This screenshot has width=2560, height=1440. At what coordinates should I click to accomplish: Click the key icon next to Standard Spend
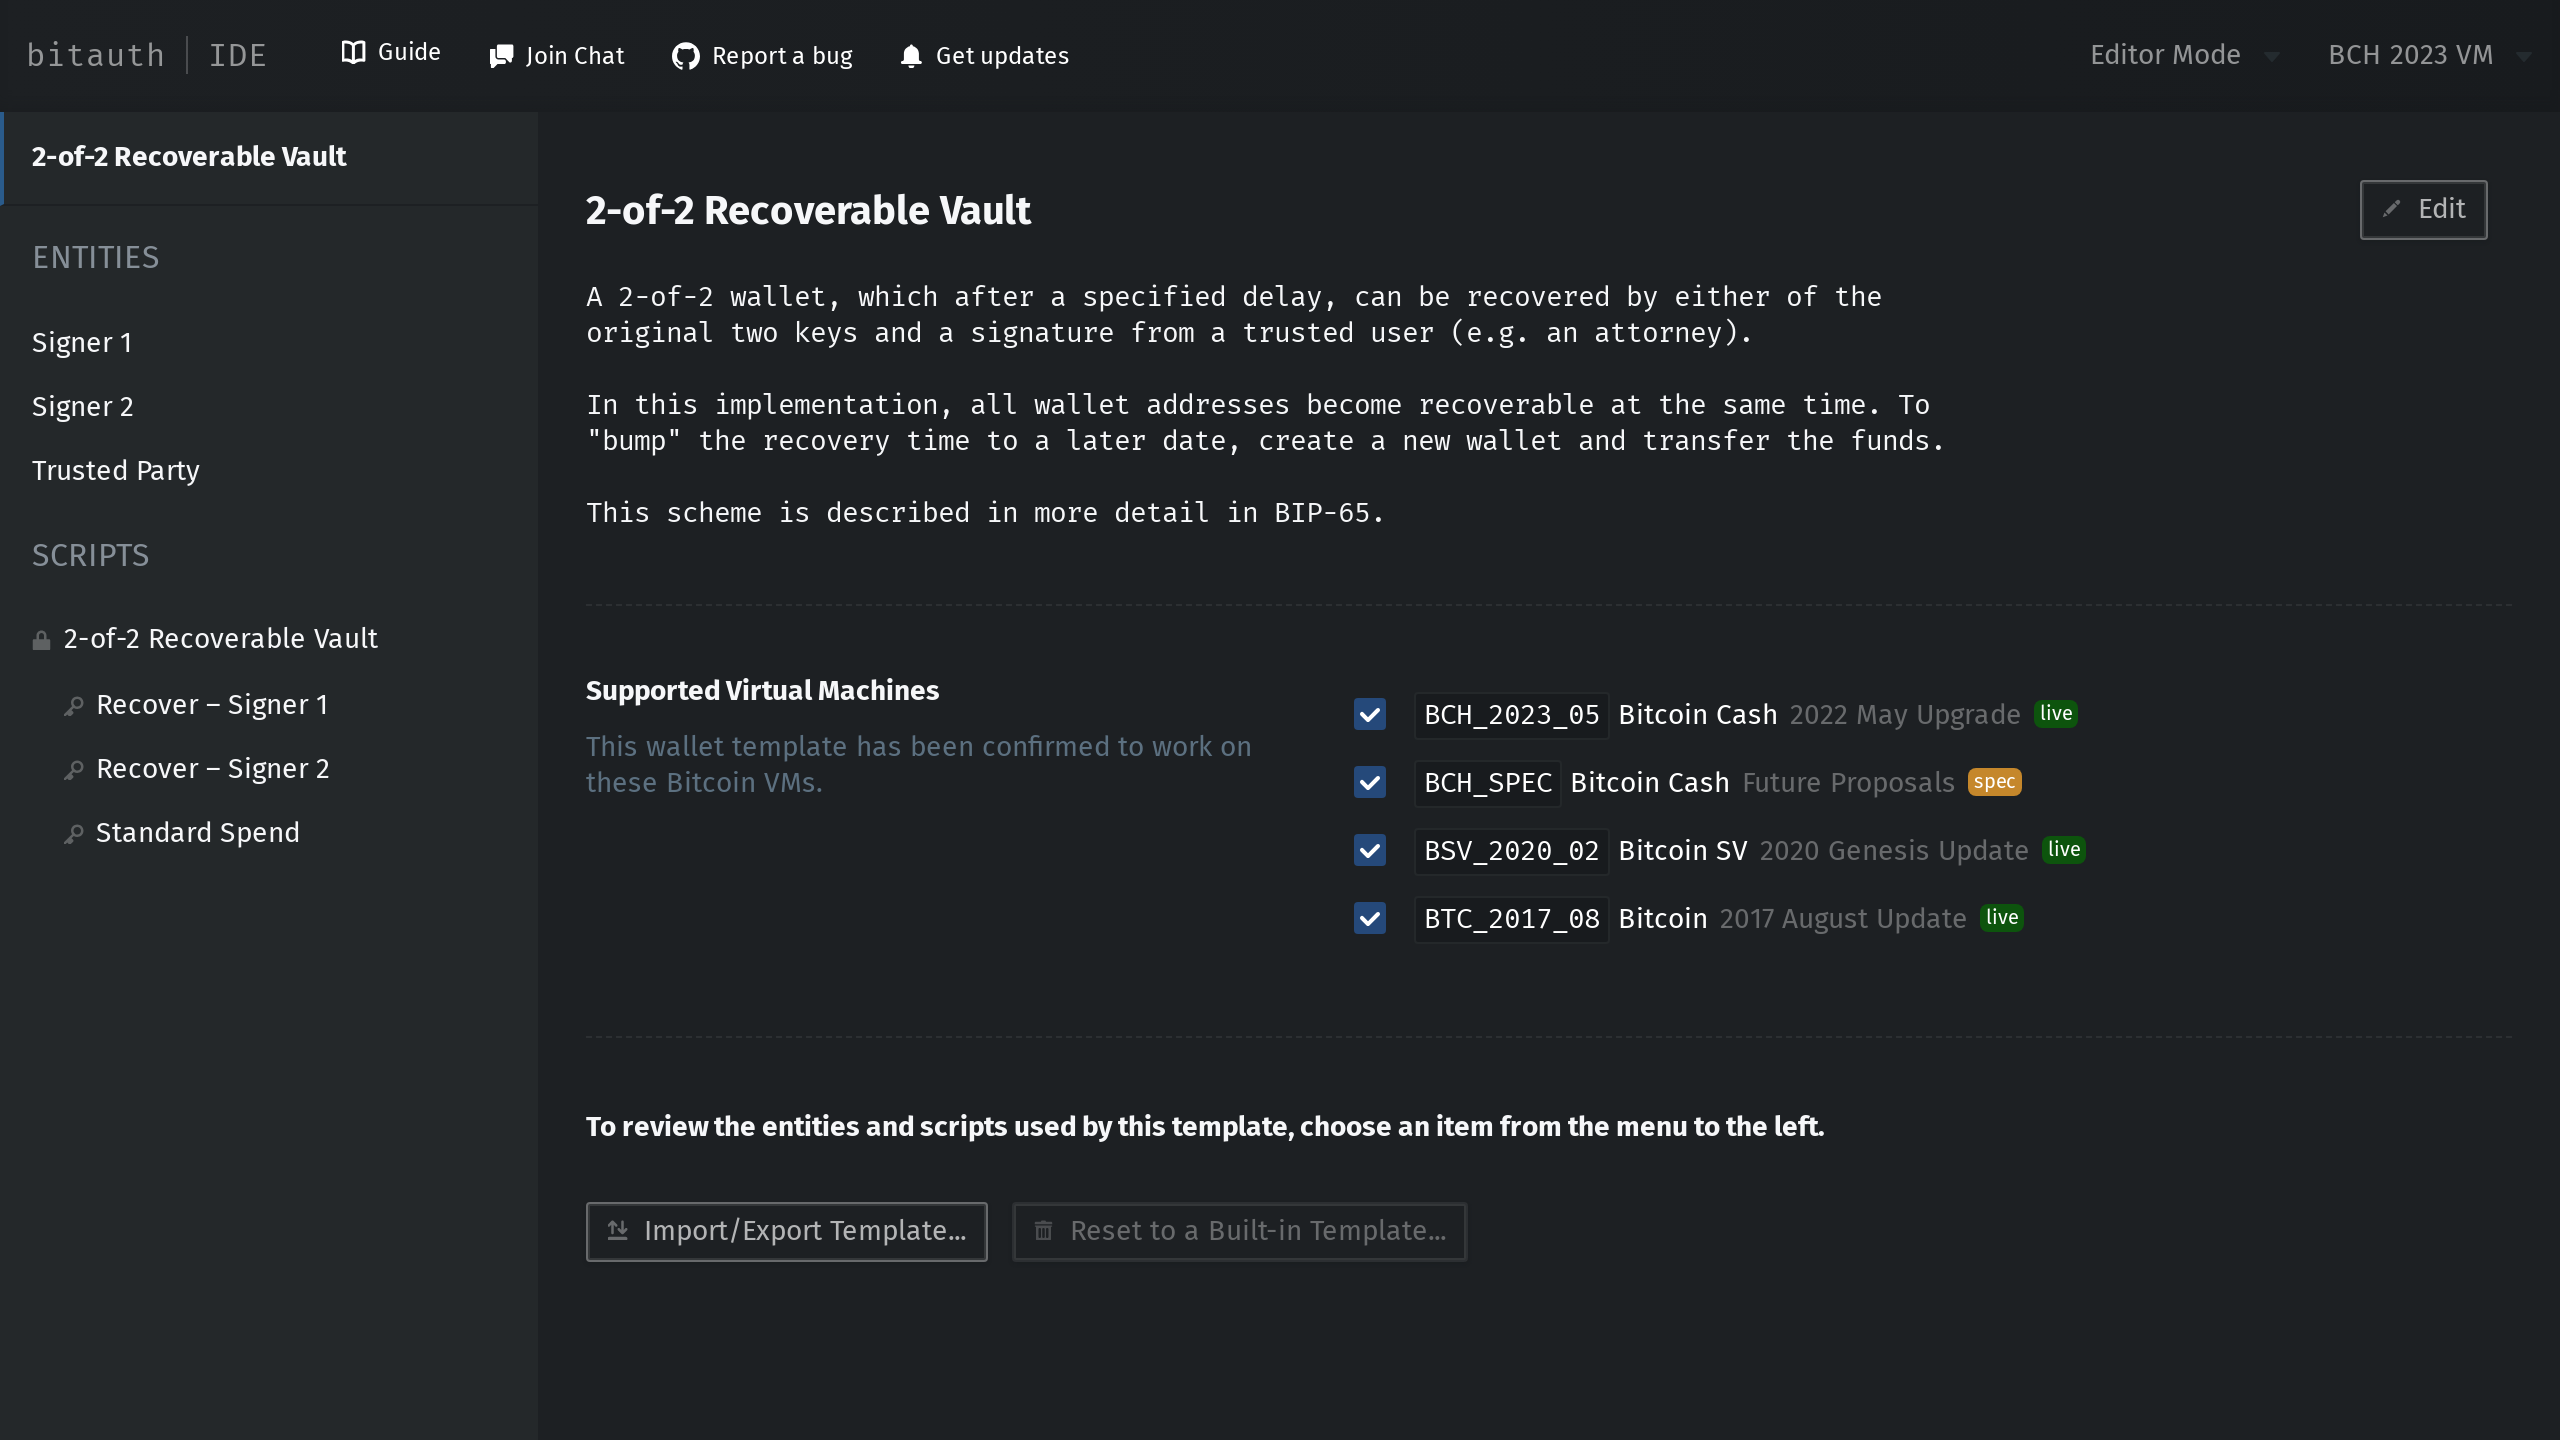(73, 834)
